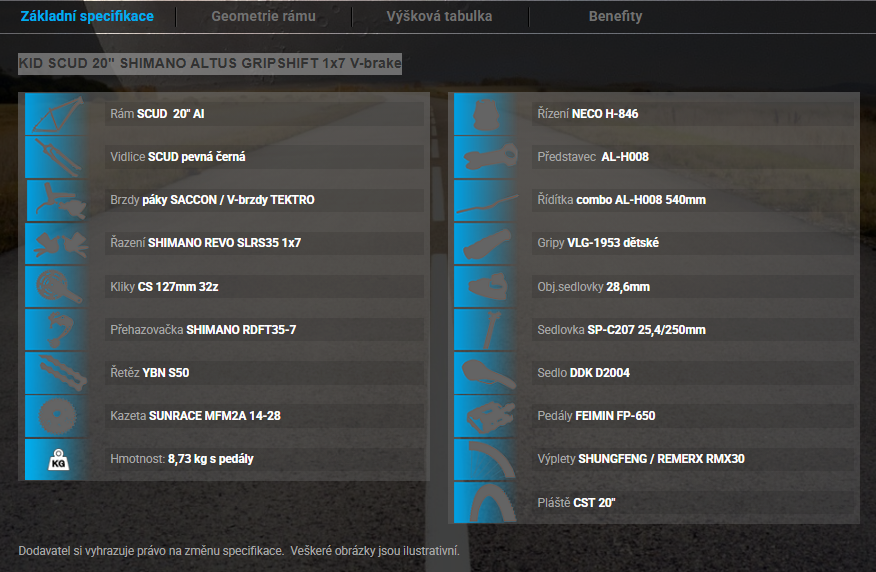This screenshot has height=572, width=876.
Task: Click the stem icon beside Představec
Action: (486, 157)
